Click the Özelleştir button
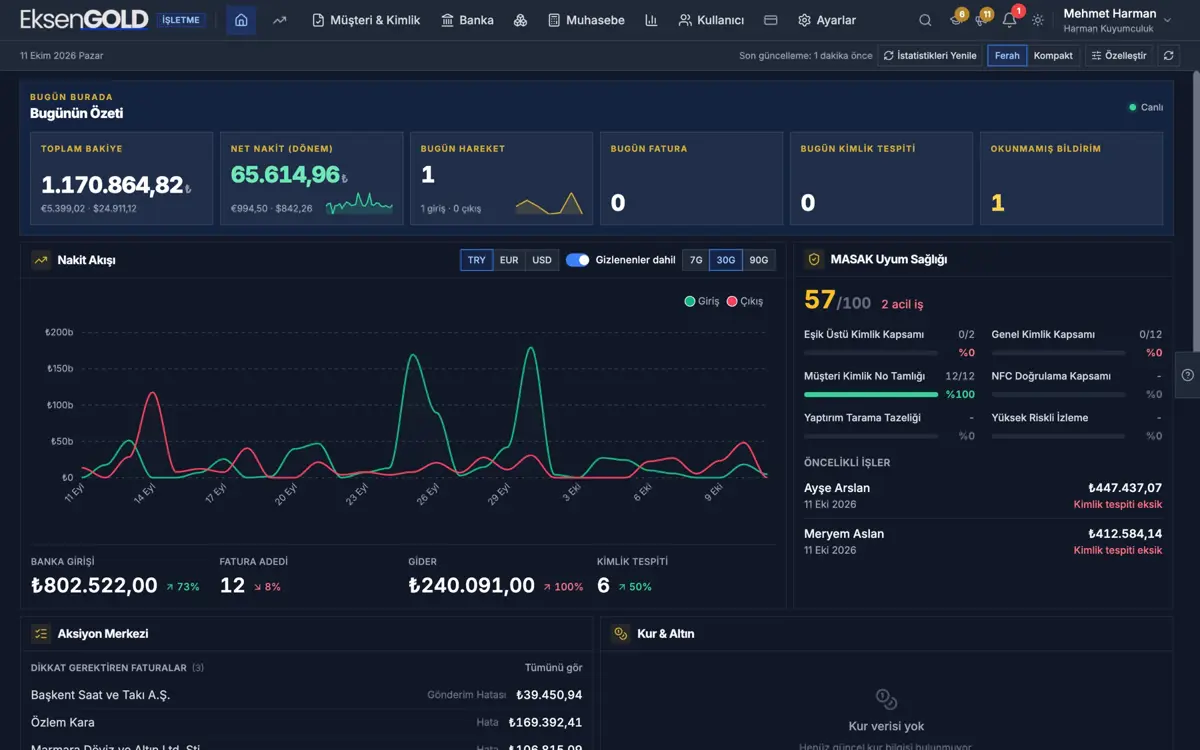The width and height of the screenshot is (1200, 750). [1119, 56]
